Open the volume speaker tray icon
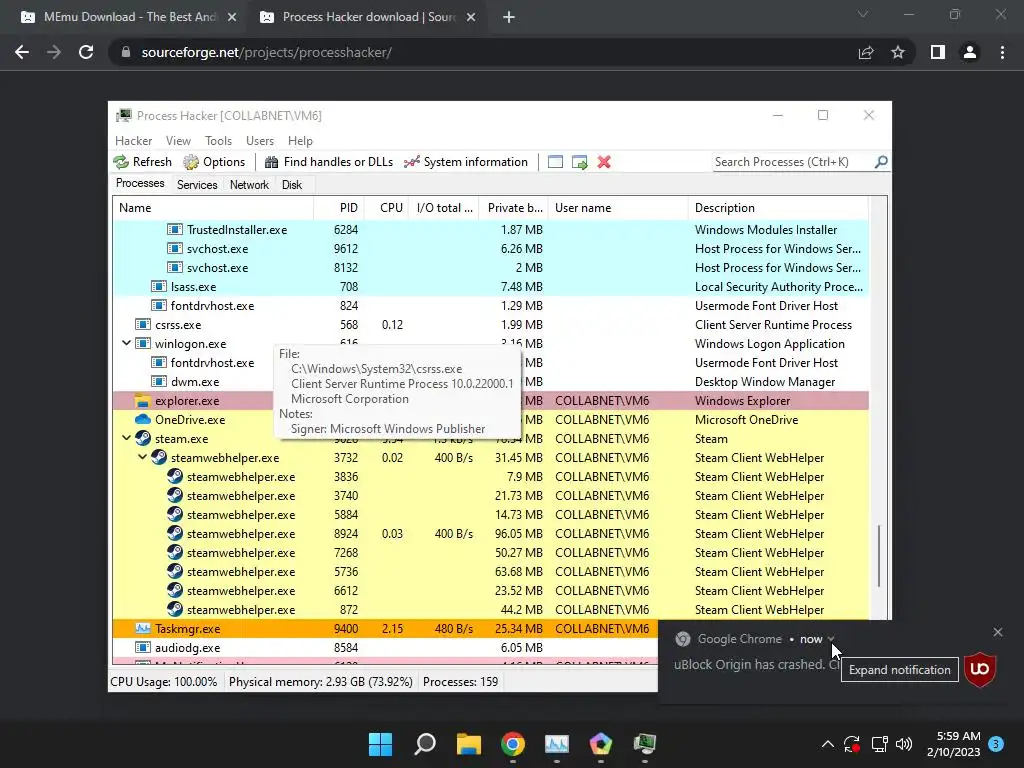The width and height of the screenshot is (1024, 768). 904,744
